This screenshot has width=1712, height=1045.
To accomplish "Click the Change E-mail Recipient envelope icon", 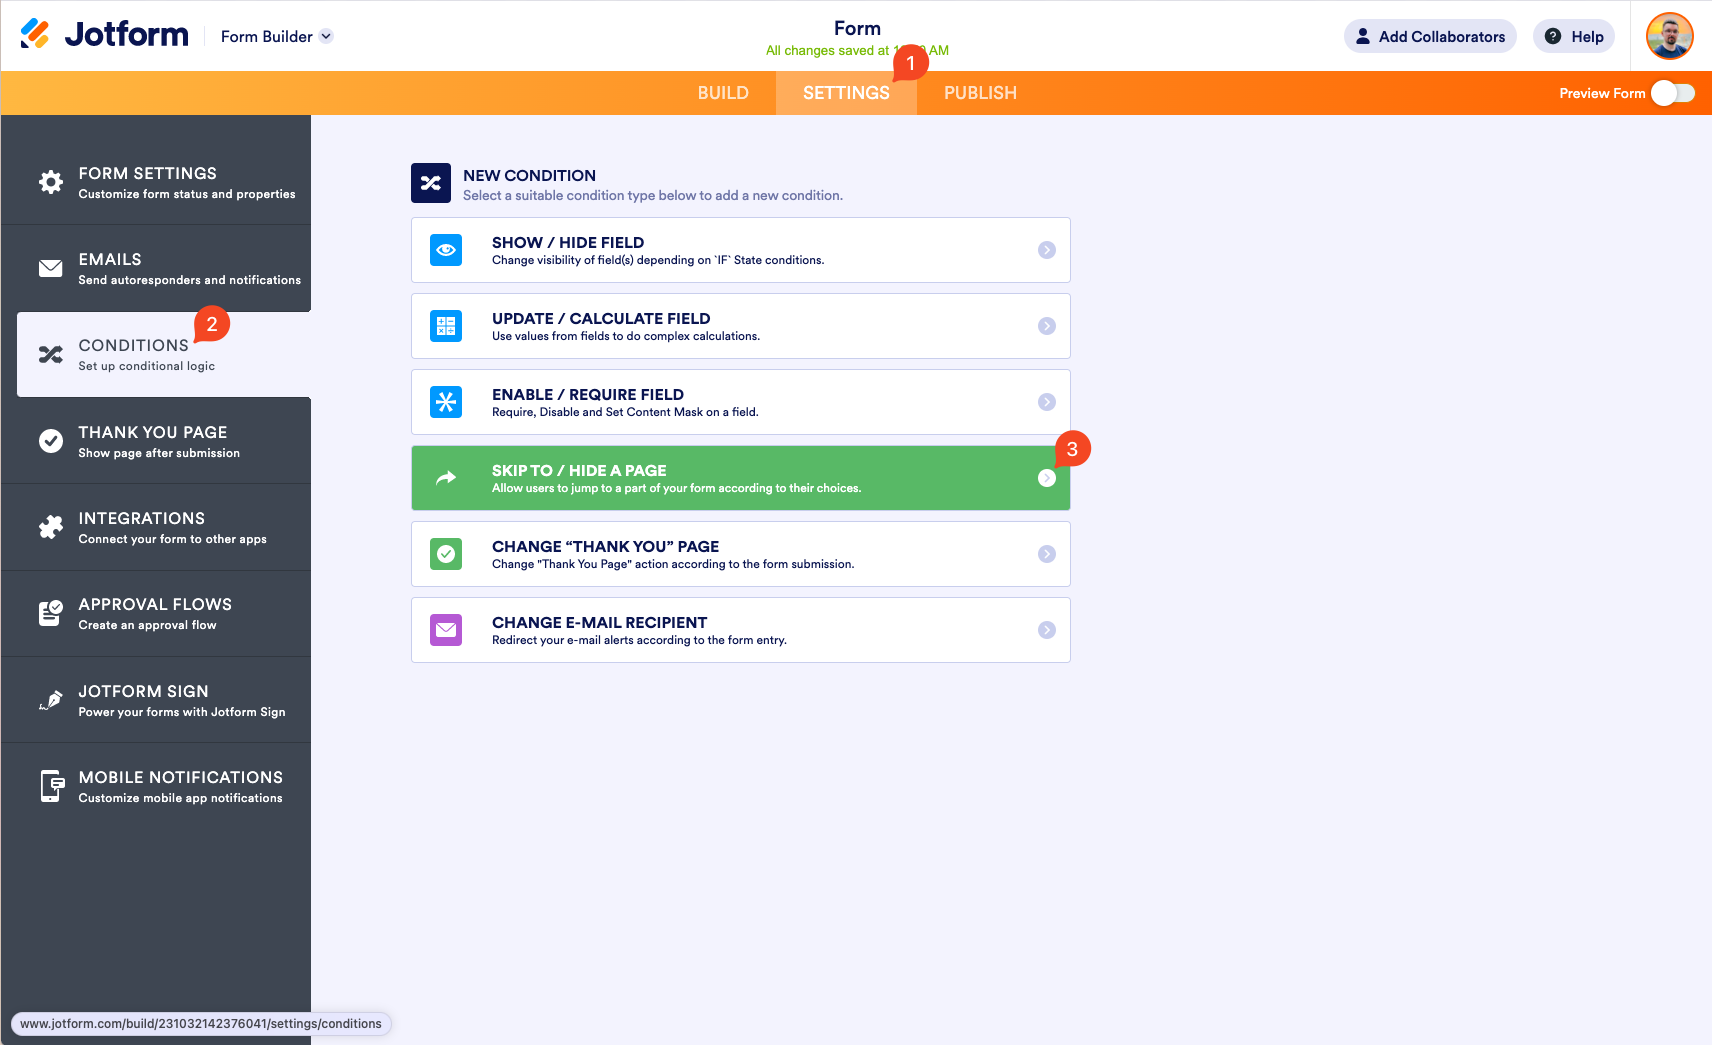I will point(446,630).
